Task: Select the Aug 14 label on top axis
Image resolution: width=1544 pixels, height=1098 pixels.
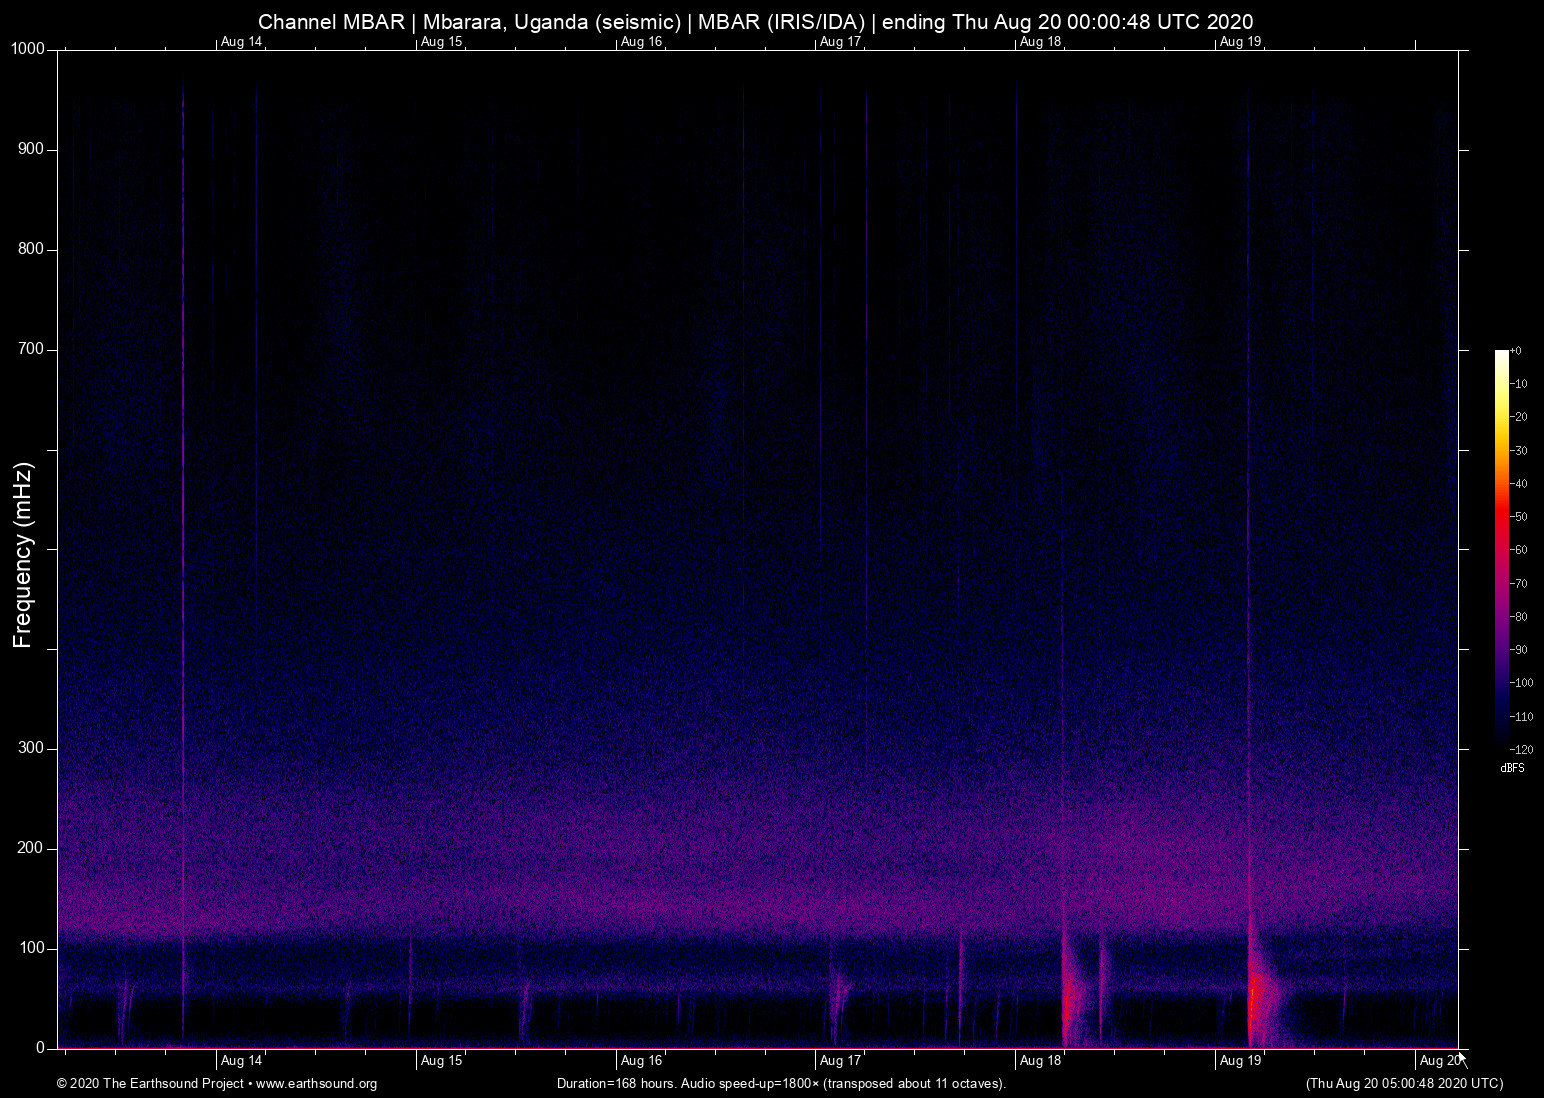Action: (x=241, y=42)
